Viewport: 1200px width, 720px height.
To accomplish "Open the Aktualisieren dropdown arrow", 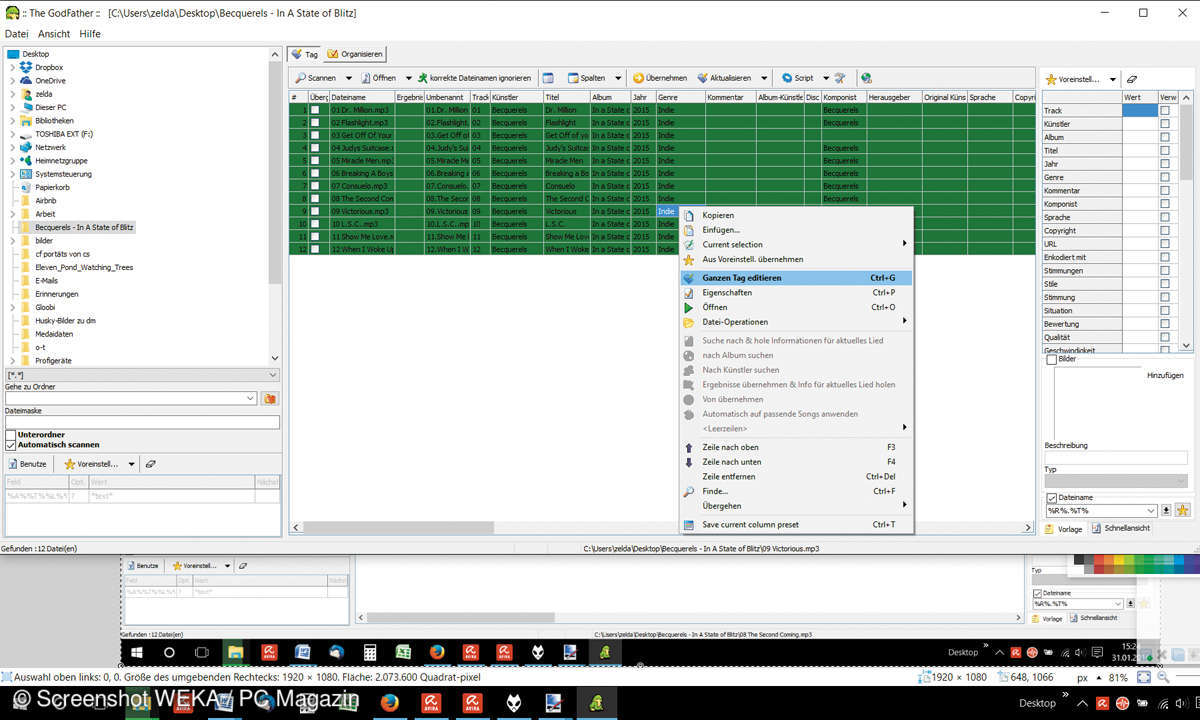I will (x=764, y=78).
